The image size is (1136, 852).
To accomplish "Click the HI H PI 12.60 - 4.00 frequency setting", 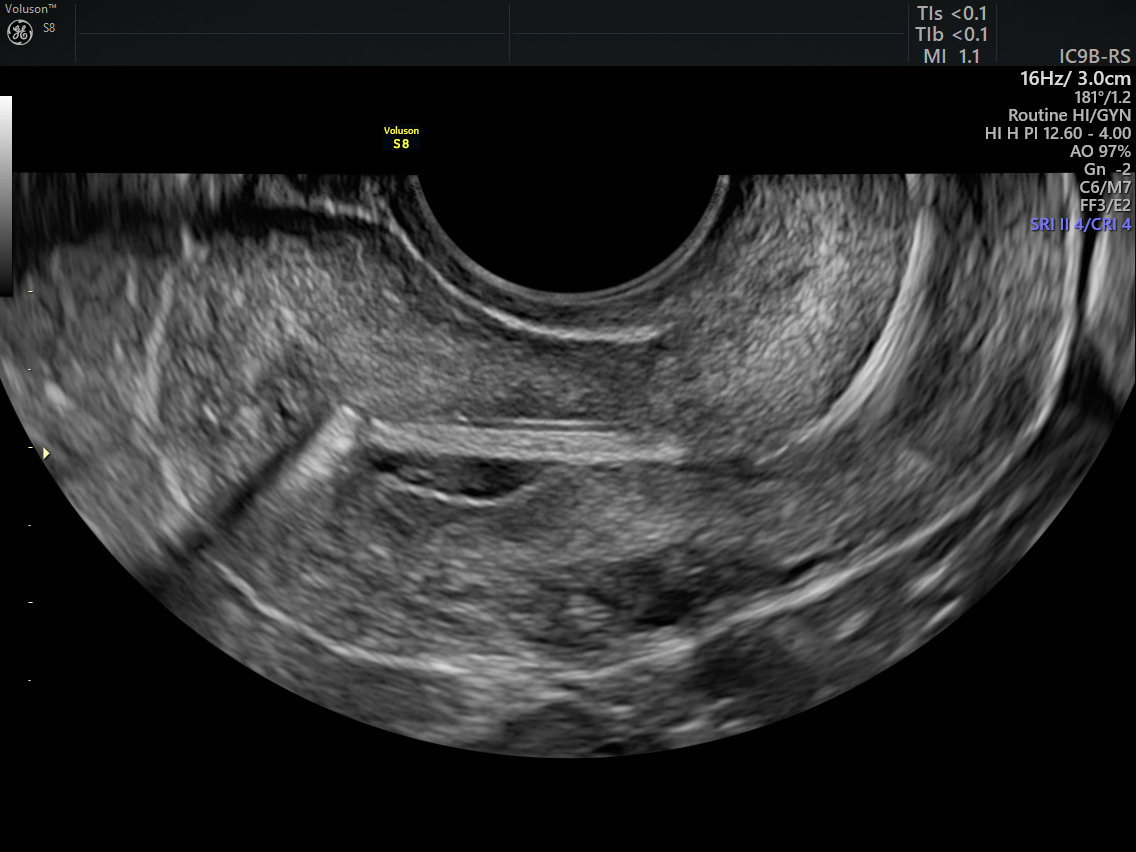I will coord(1058,133).
